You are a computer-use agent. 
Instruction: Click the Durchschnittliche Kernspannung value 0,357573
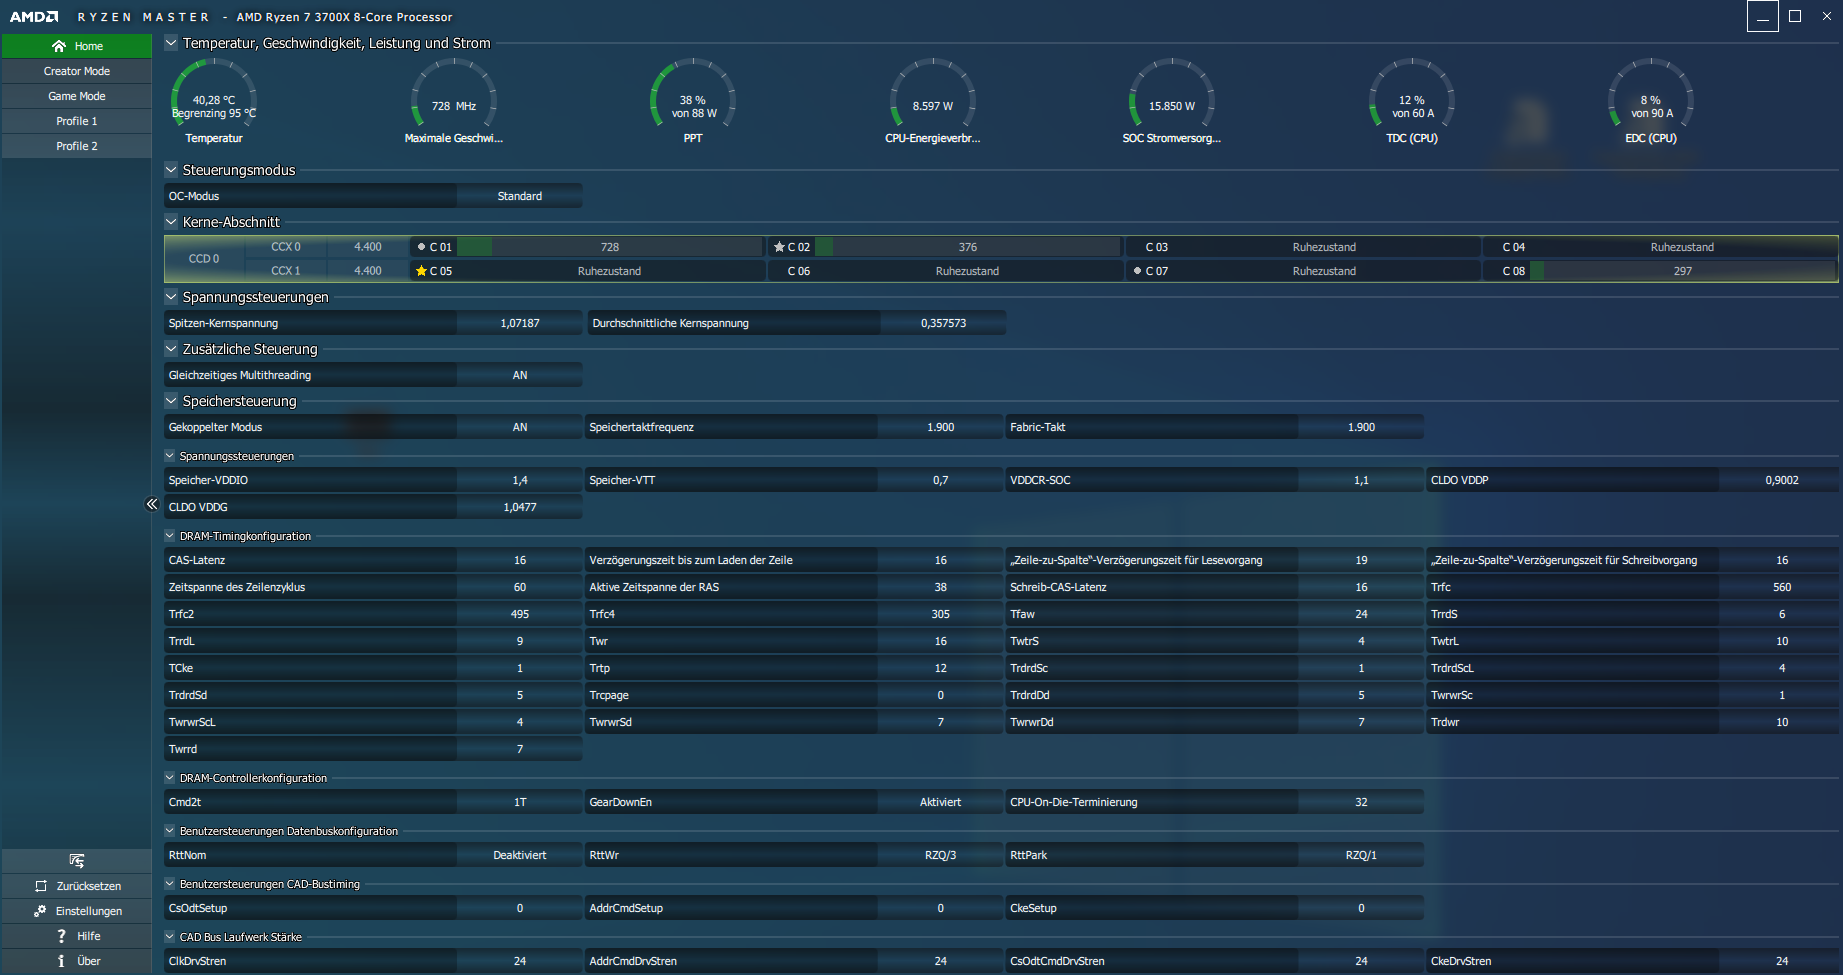pos(944,323)
